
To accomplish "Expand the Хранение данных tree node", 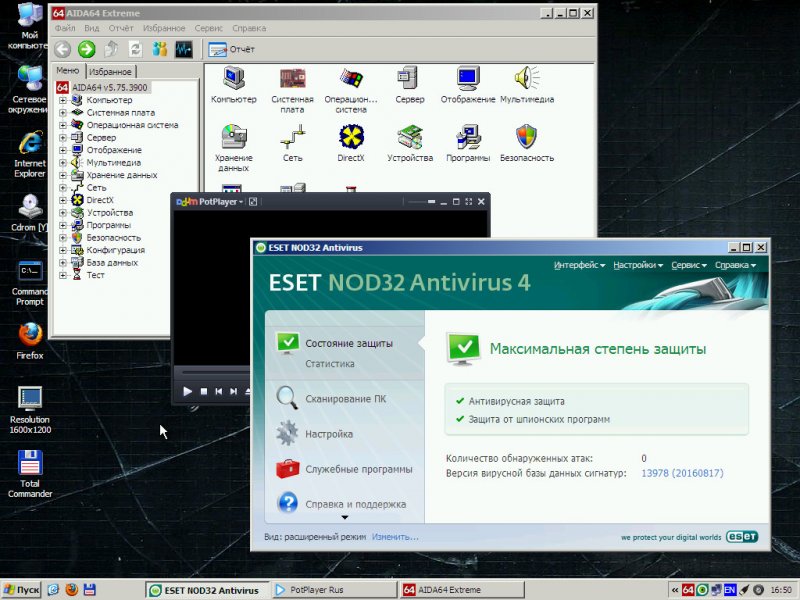I will coord(63,175).
